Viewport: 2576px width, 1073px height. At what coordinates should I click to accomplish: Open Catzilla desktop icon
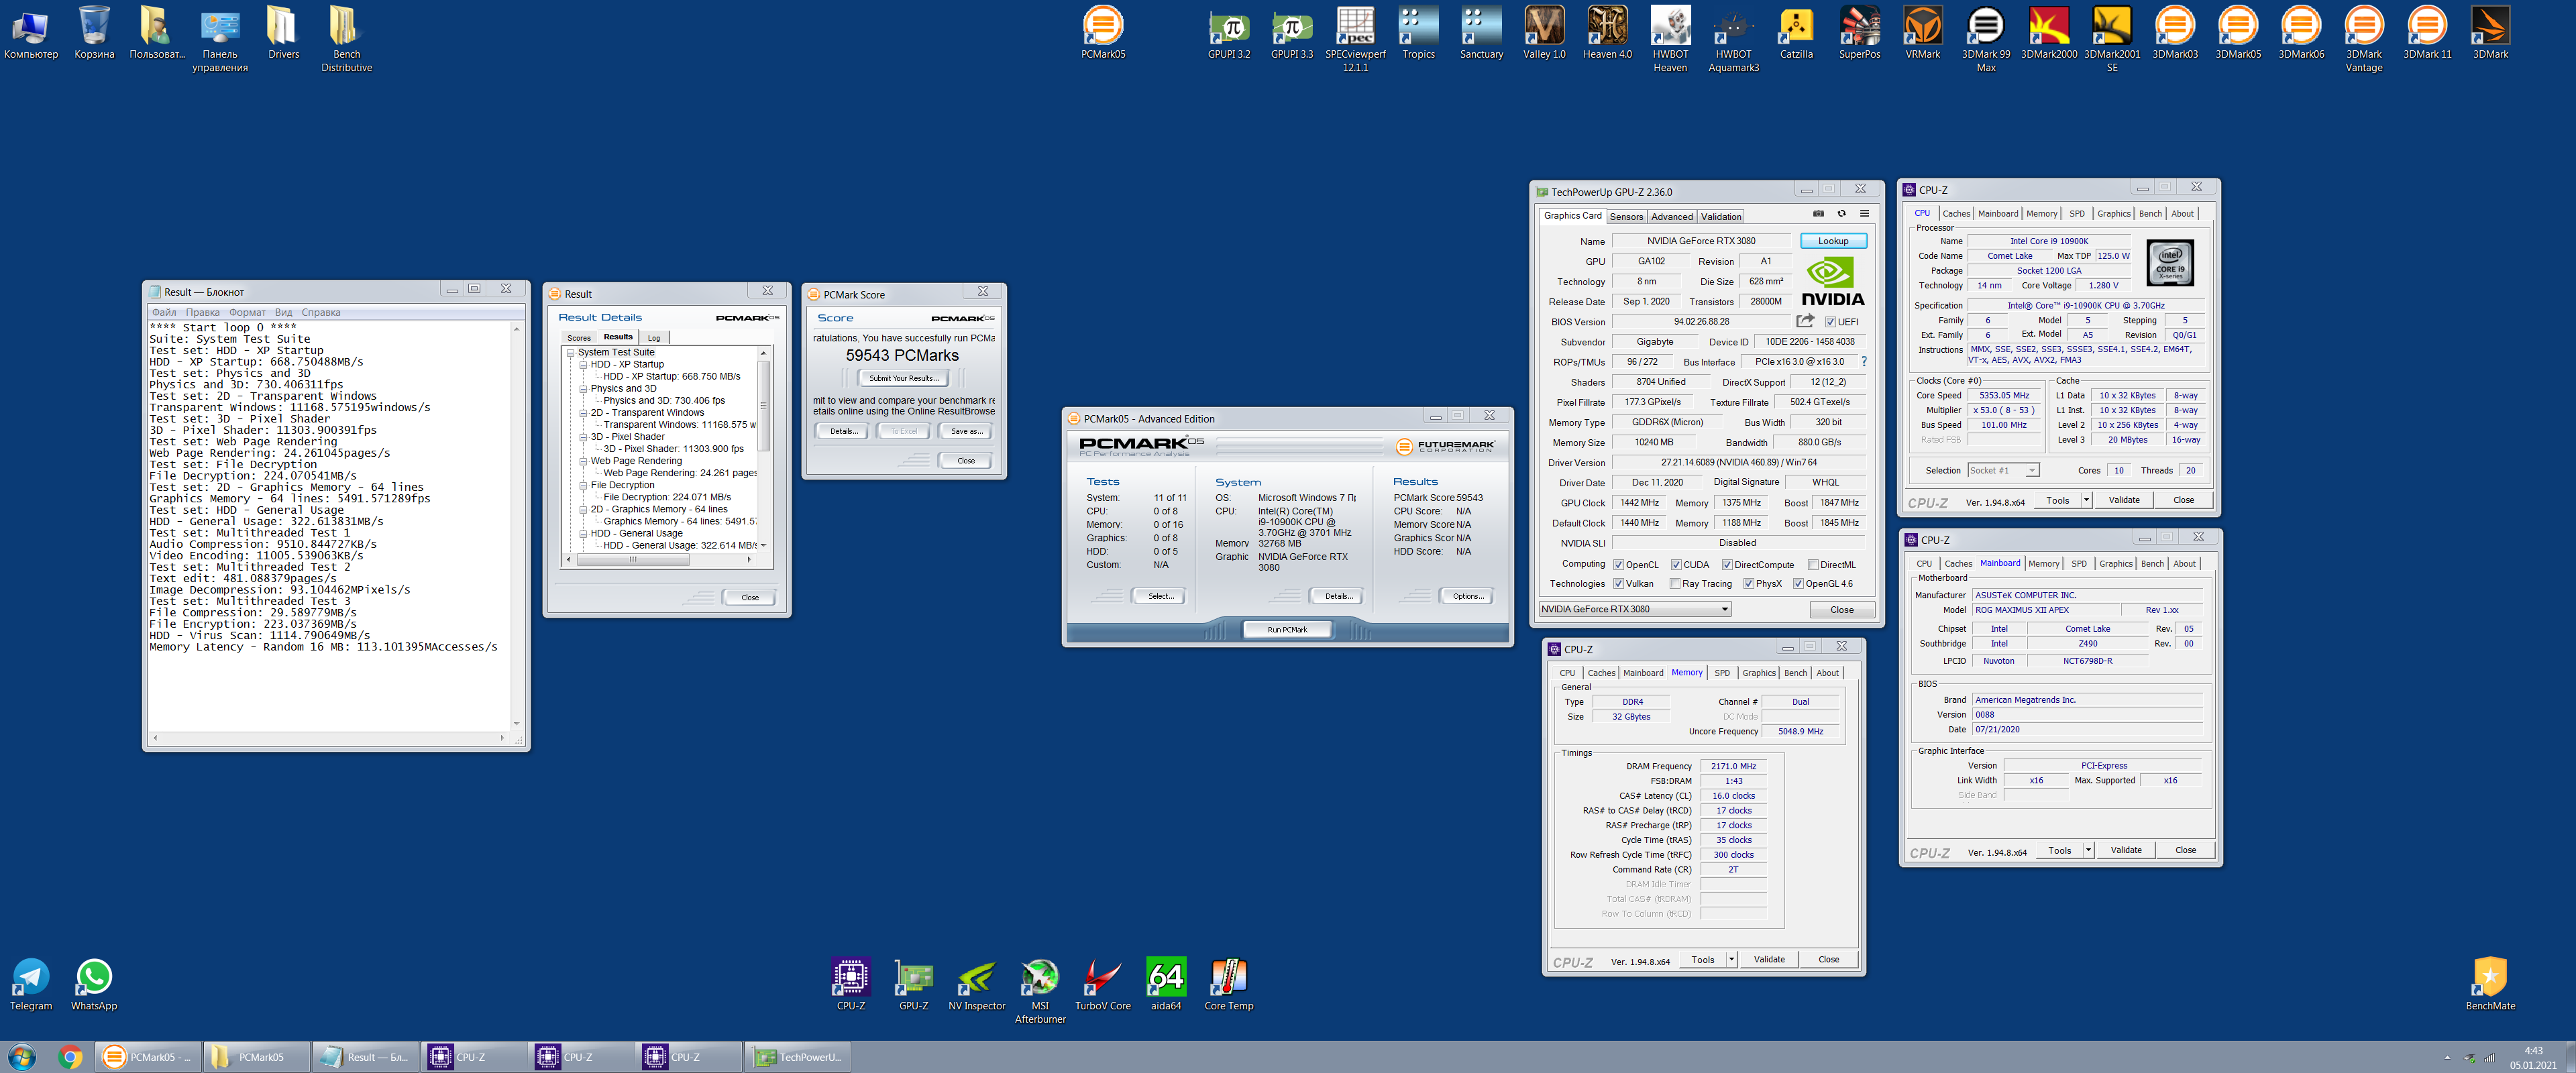click(x=1796, y=33)
